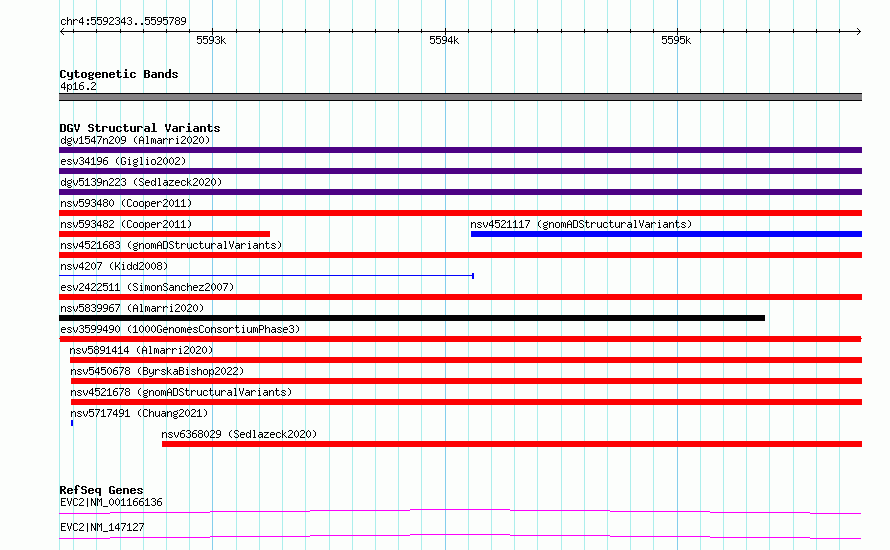The height and width of the screenshot is (550, 890).
Task: Click the red esv2422511 variant bar
Action: coord(460,297)
